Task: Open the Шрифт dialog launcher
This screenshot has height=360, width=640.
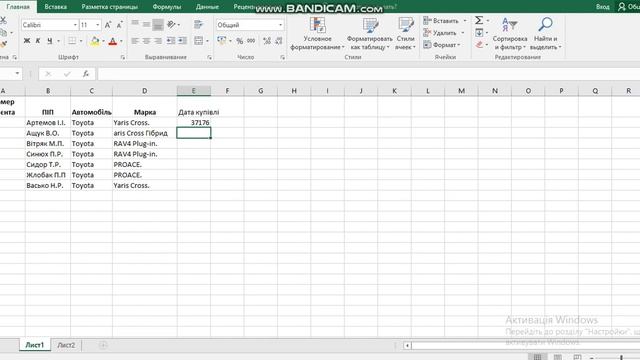Action: point(122,58)
